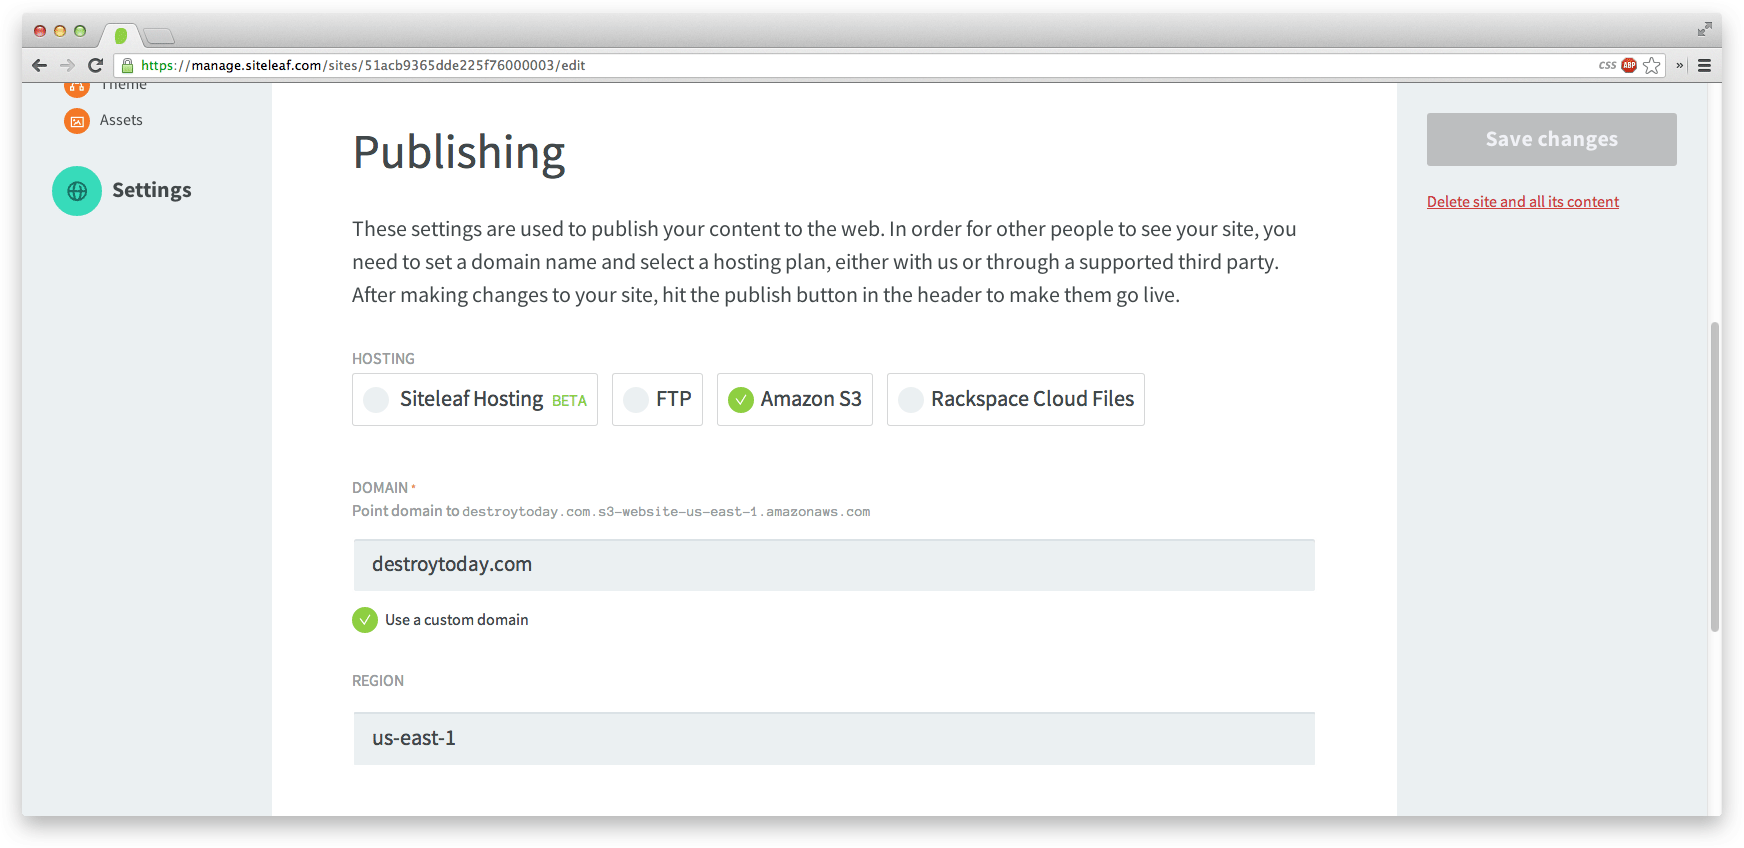
Task: Click the BETA label
Action: pyautogui.click(x=569, y=401)
